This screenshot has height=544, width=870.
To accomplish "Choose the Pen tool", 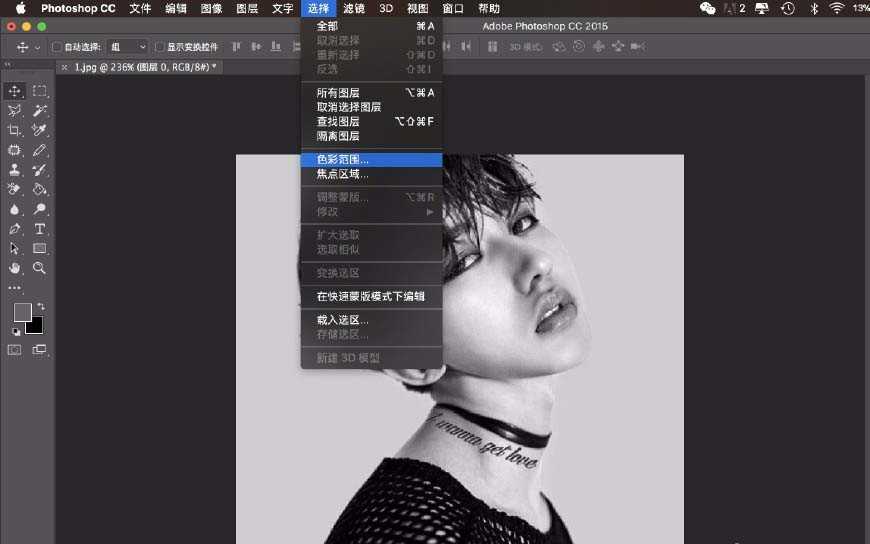I will point(15,229).
